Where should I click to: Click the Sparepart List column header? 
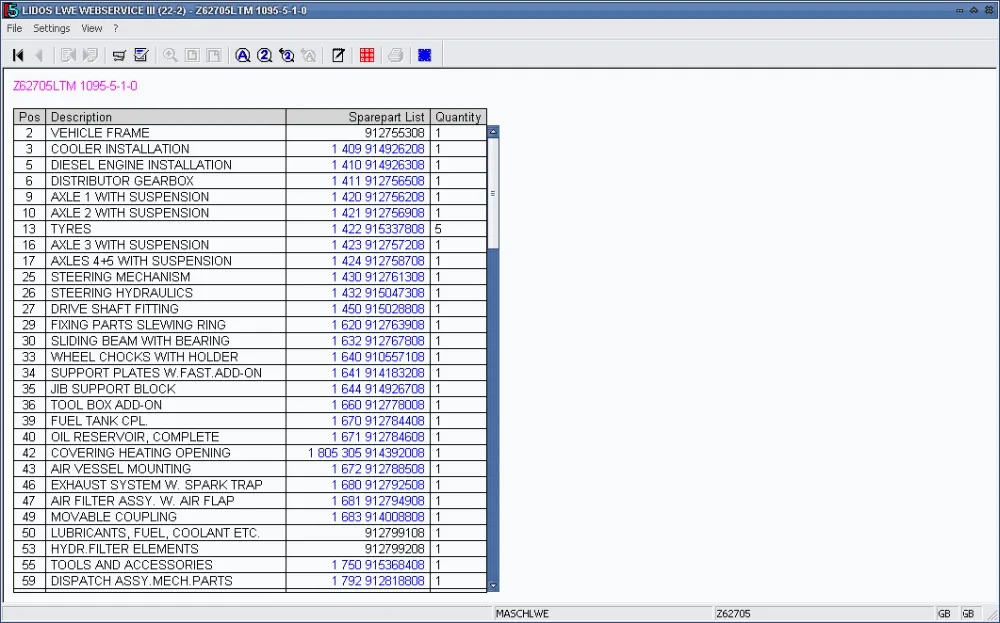coord(358,117)
